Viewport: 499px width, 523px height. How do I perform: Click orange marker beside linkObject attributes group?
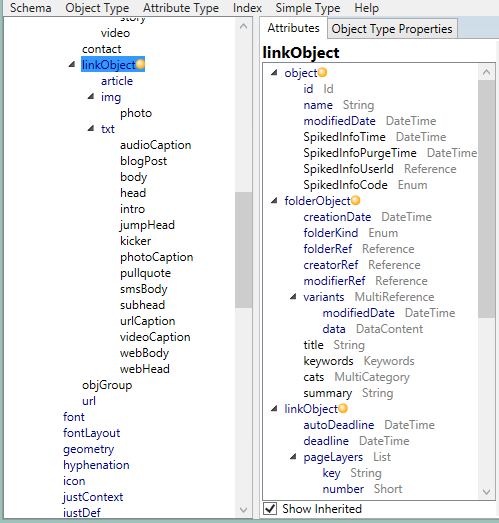343,408
